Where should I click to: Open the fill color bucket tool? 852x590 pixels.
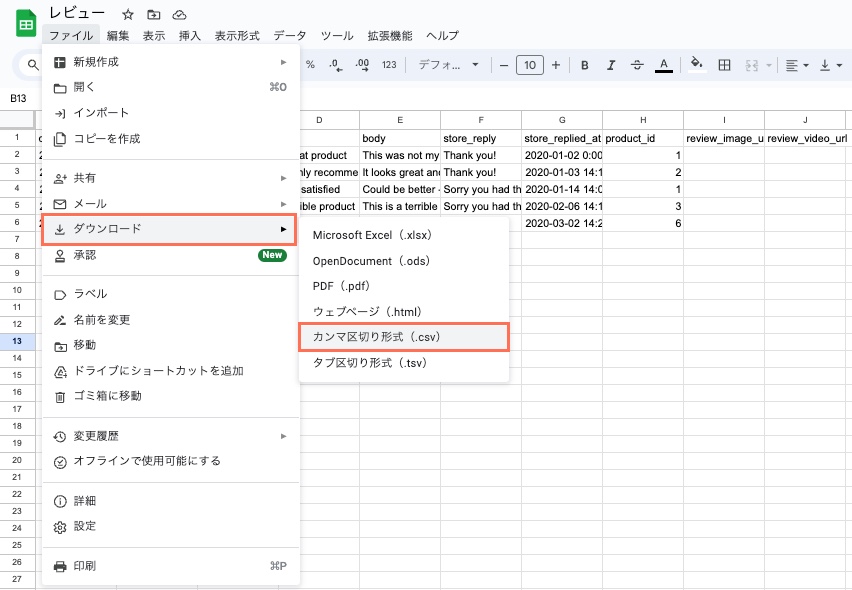point(697,65)
